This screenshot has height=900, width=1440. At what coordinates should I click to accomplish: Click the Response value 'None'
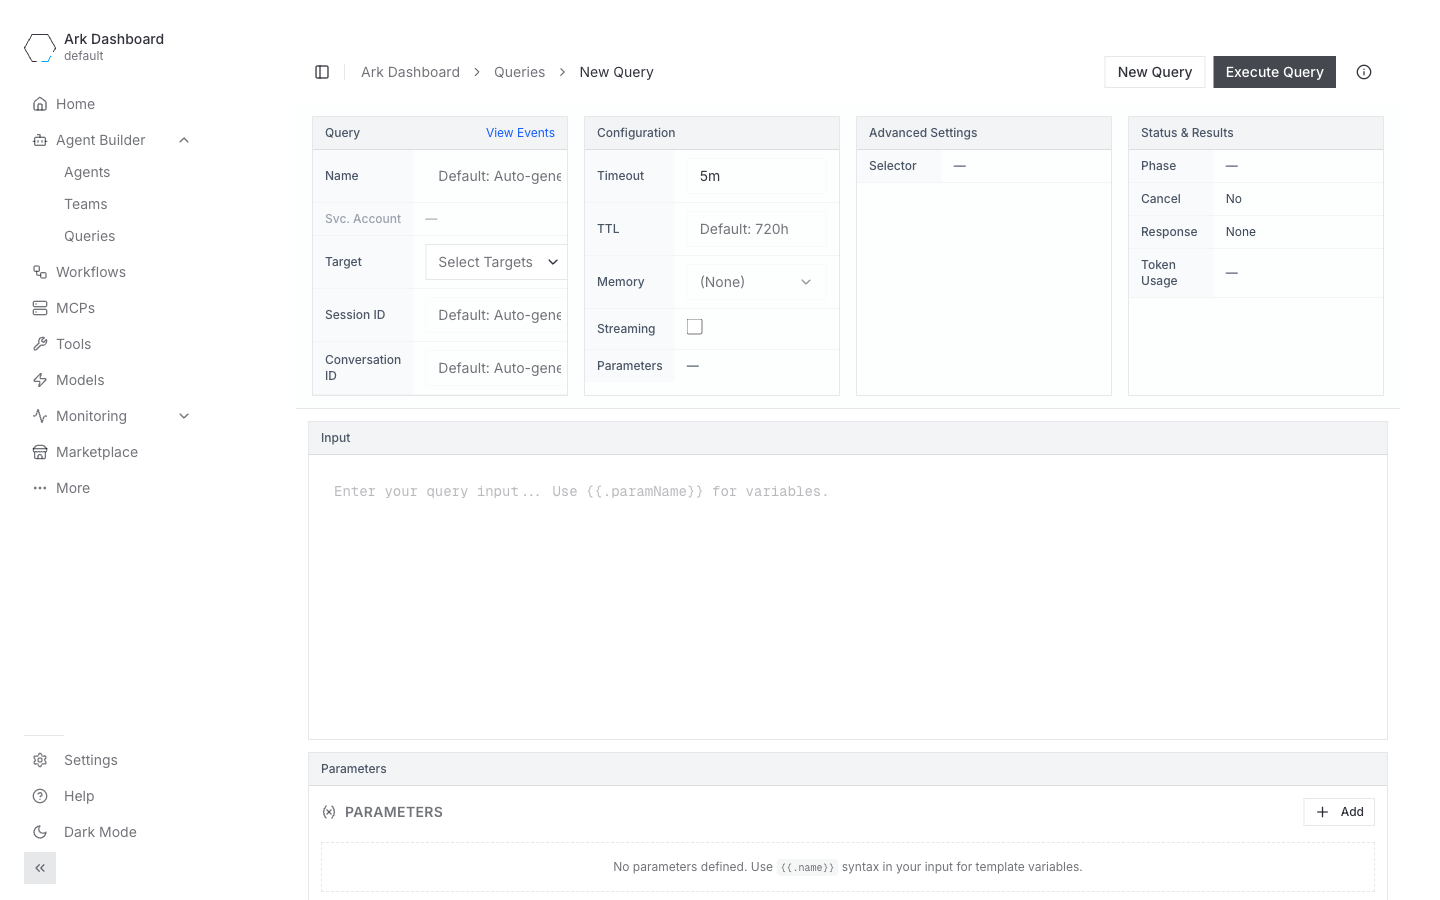click(1241, 232)
